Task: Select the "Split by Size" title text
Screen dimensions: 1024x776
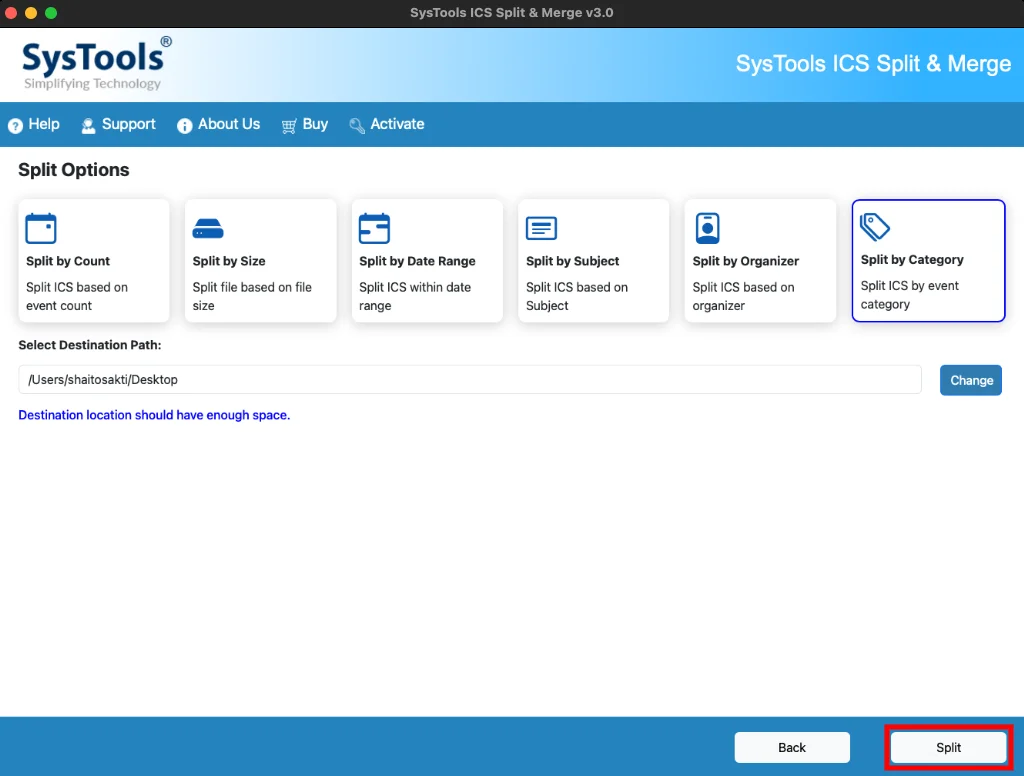Action: pos(229,261)
